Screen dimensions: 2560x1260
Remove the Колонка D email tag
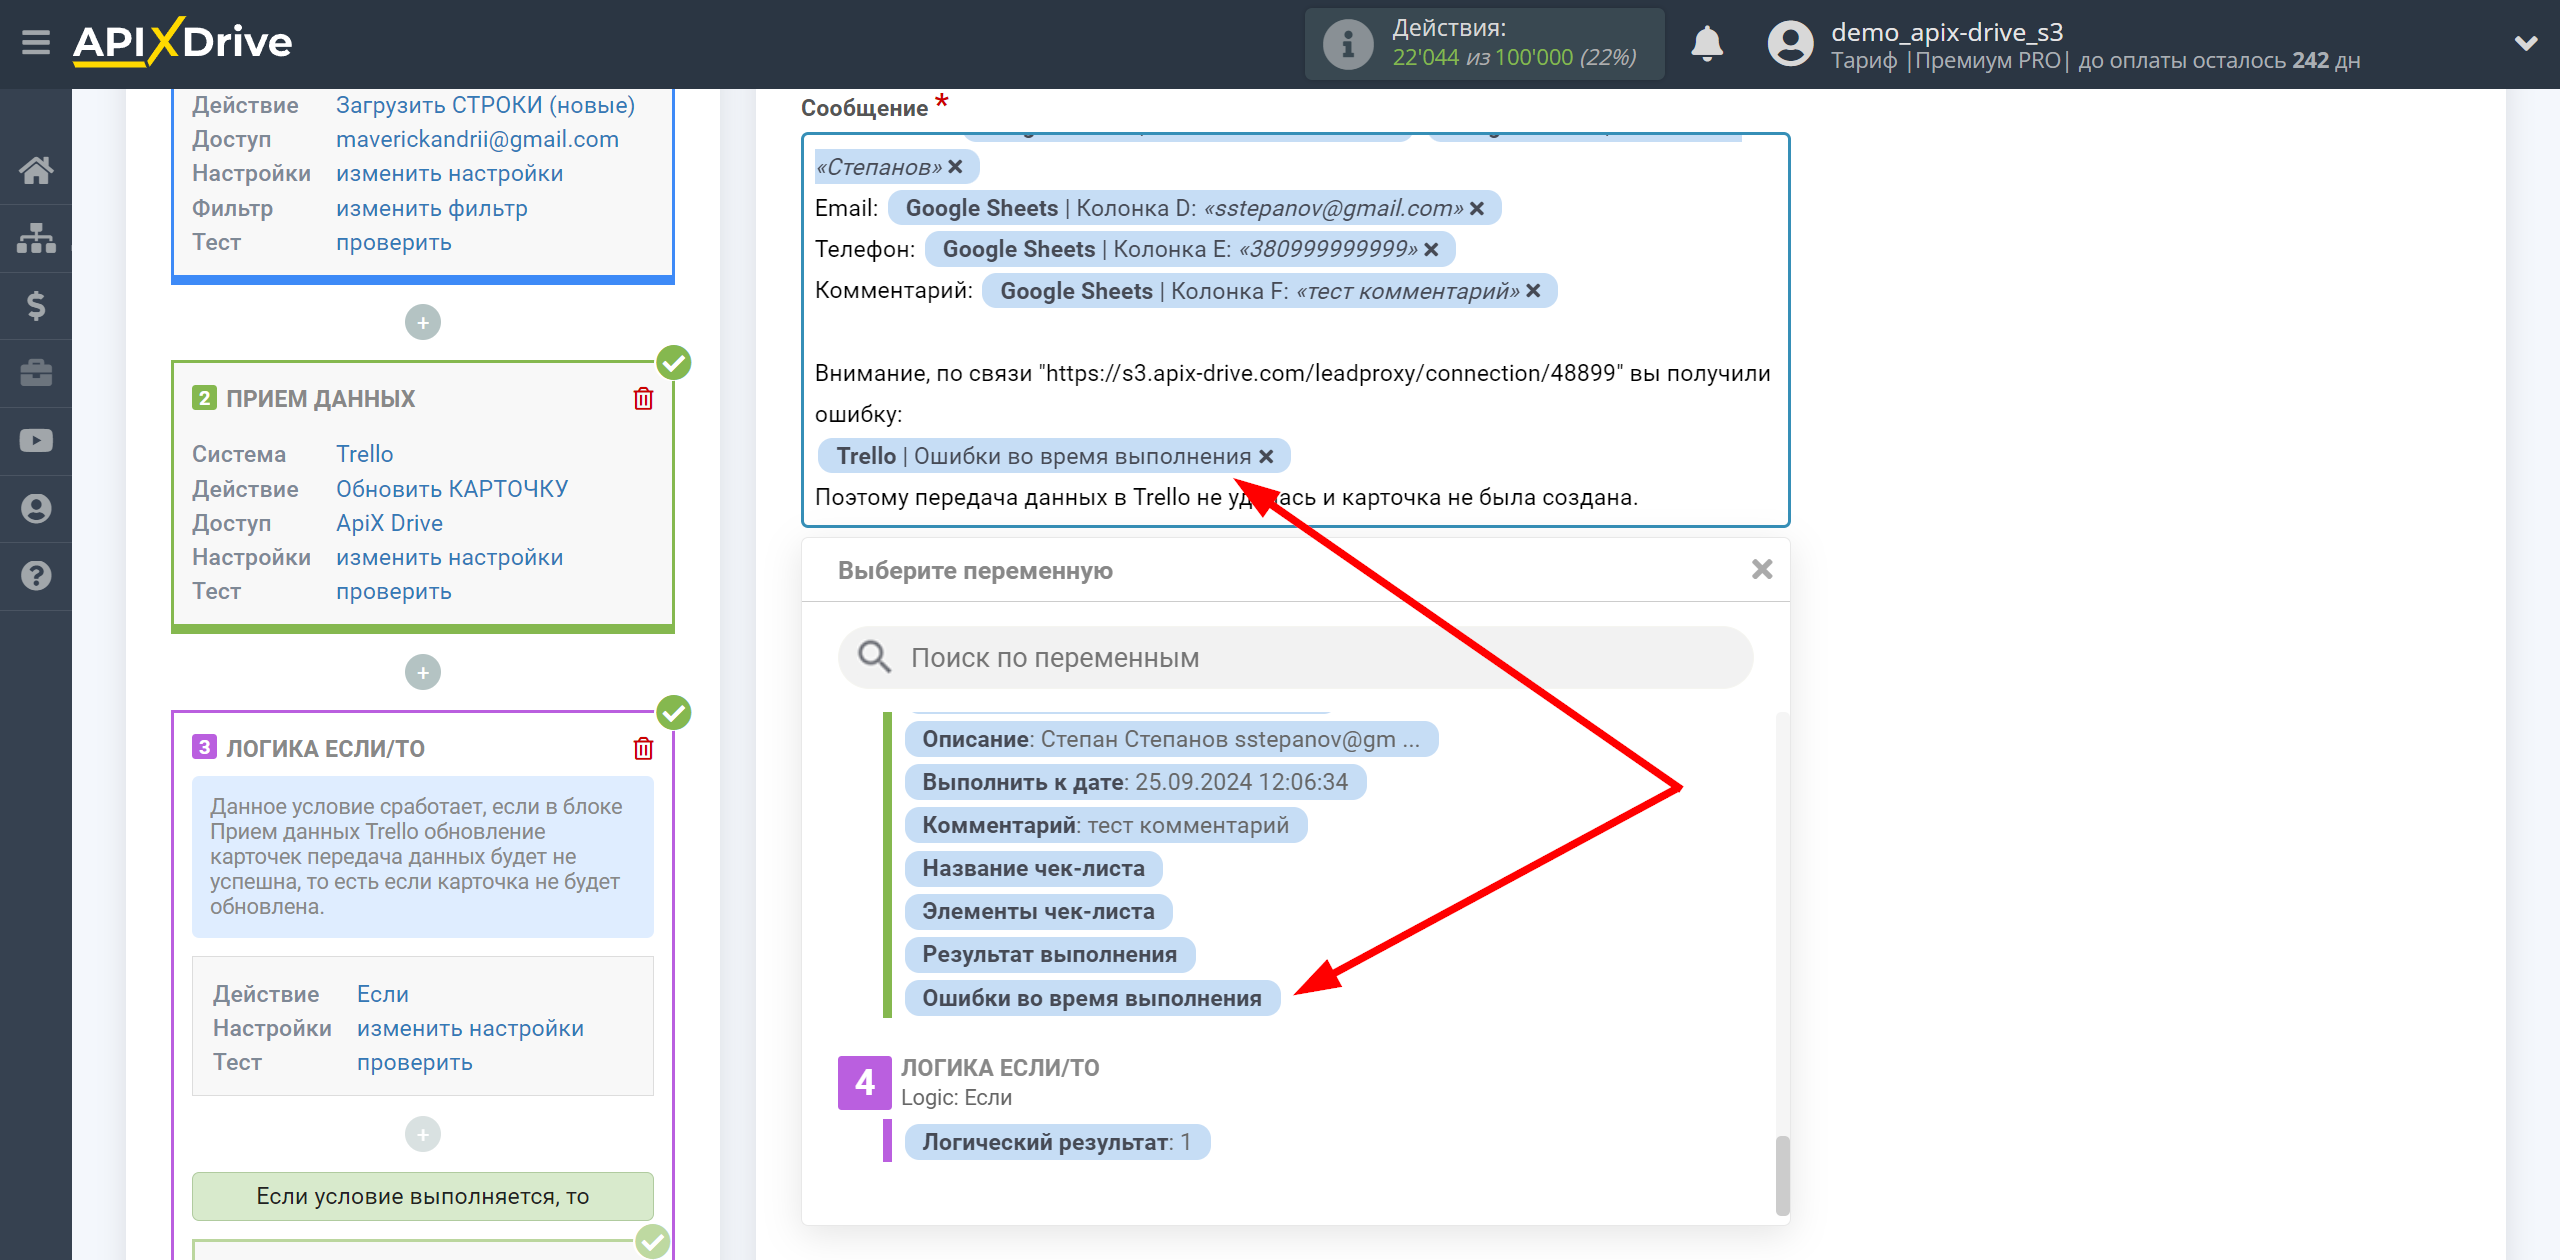pyautogui.click(x=1477, y=208)
